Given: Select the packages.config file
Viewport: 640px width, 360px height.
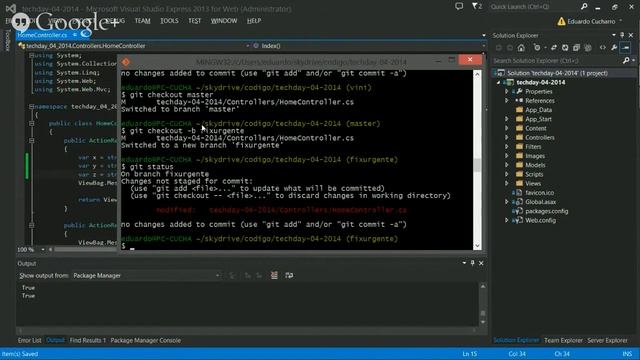Looking at the screenshot, I should [546, 211].
